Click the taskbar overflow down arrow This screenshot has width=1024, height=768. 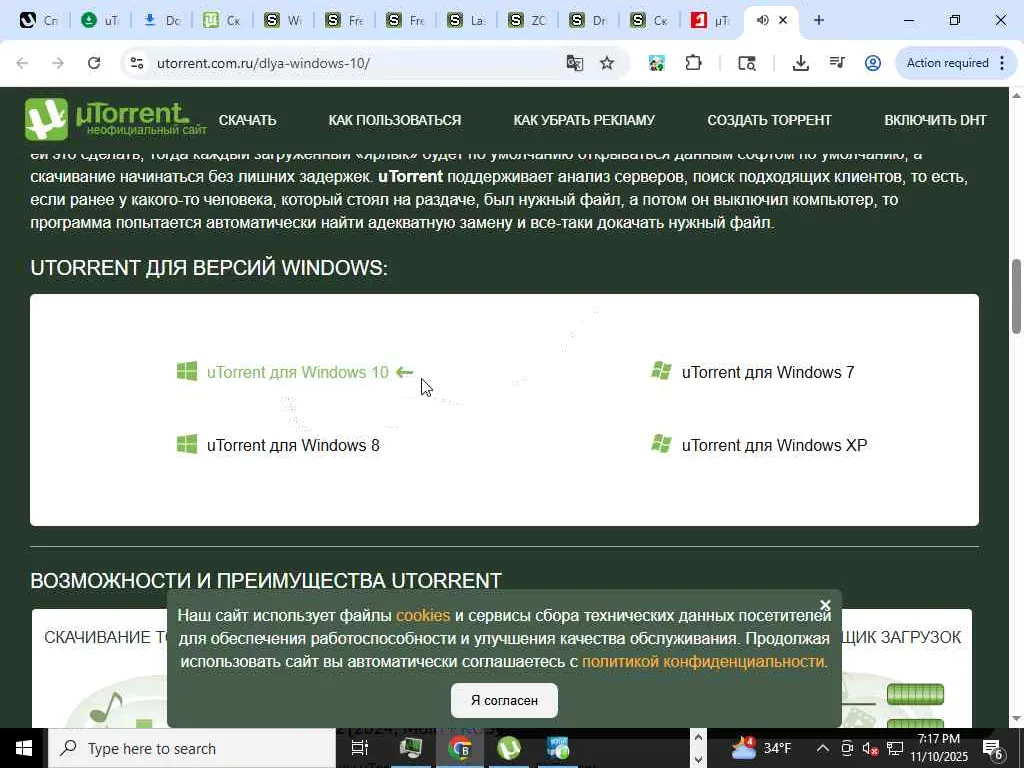(x=698, y=759)
